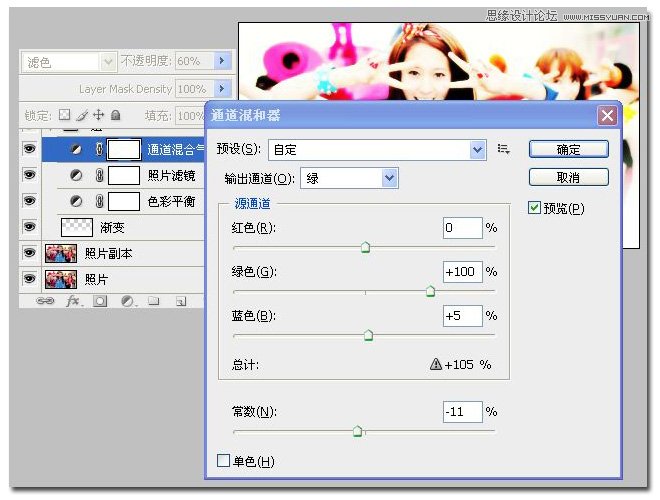Click the 常数(N) slider handle
The height and width of the screenshot is (500, 660).
357,431
